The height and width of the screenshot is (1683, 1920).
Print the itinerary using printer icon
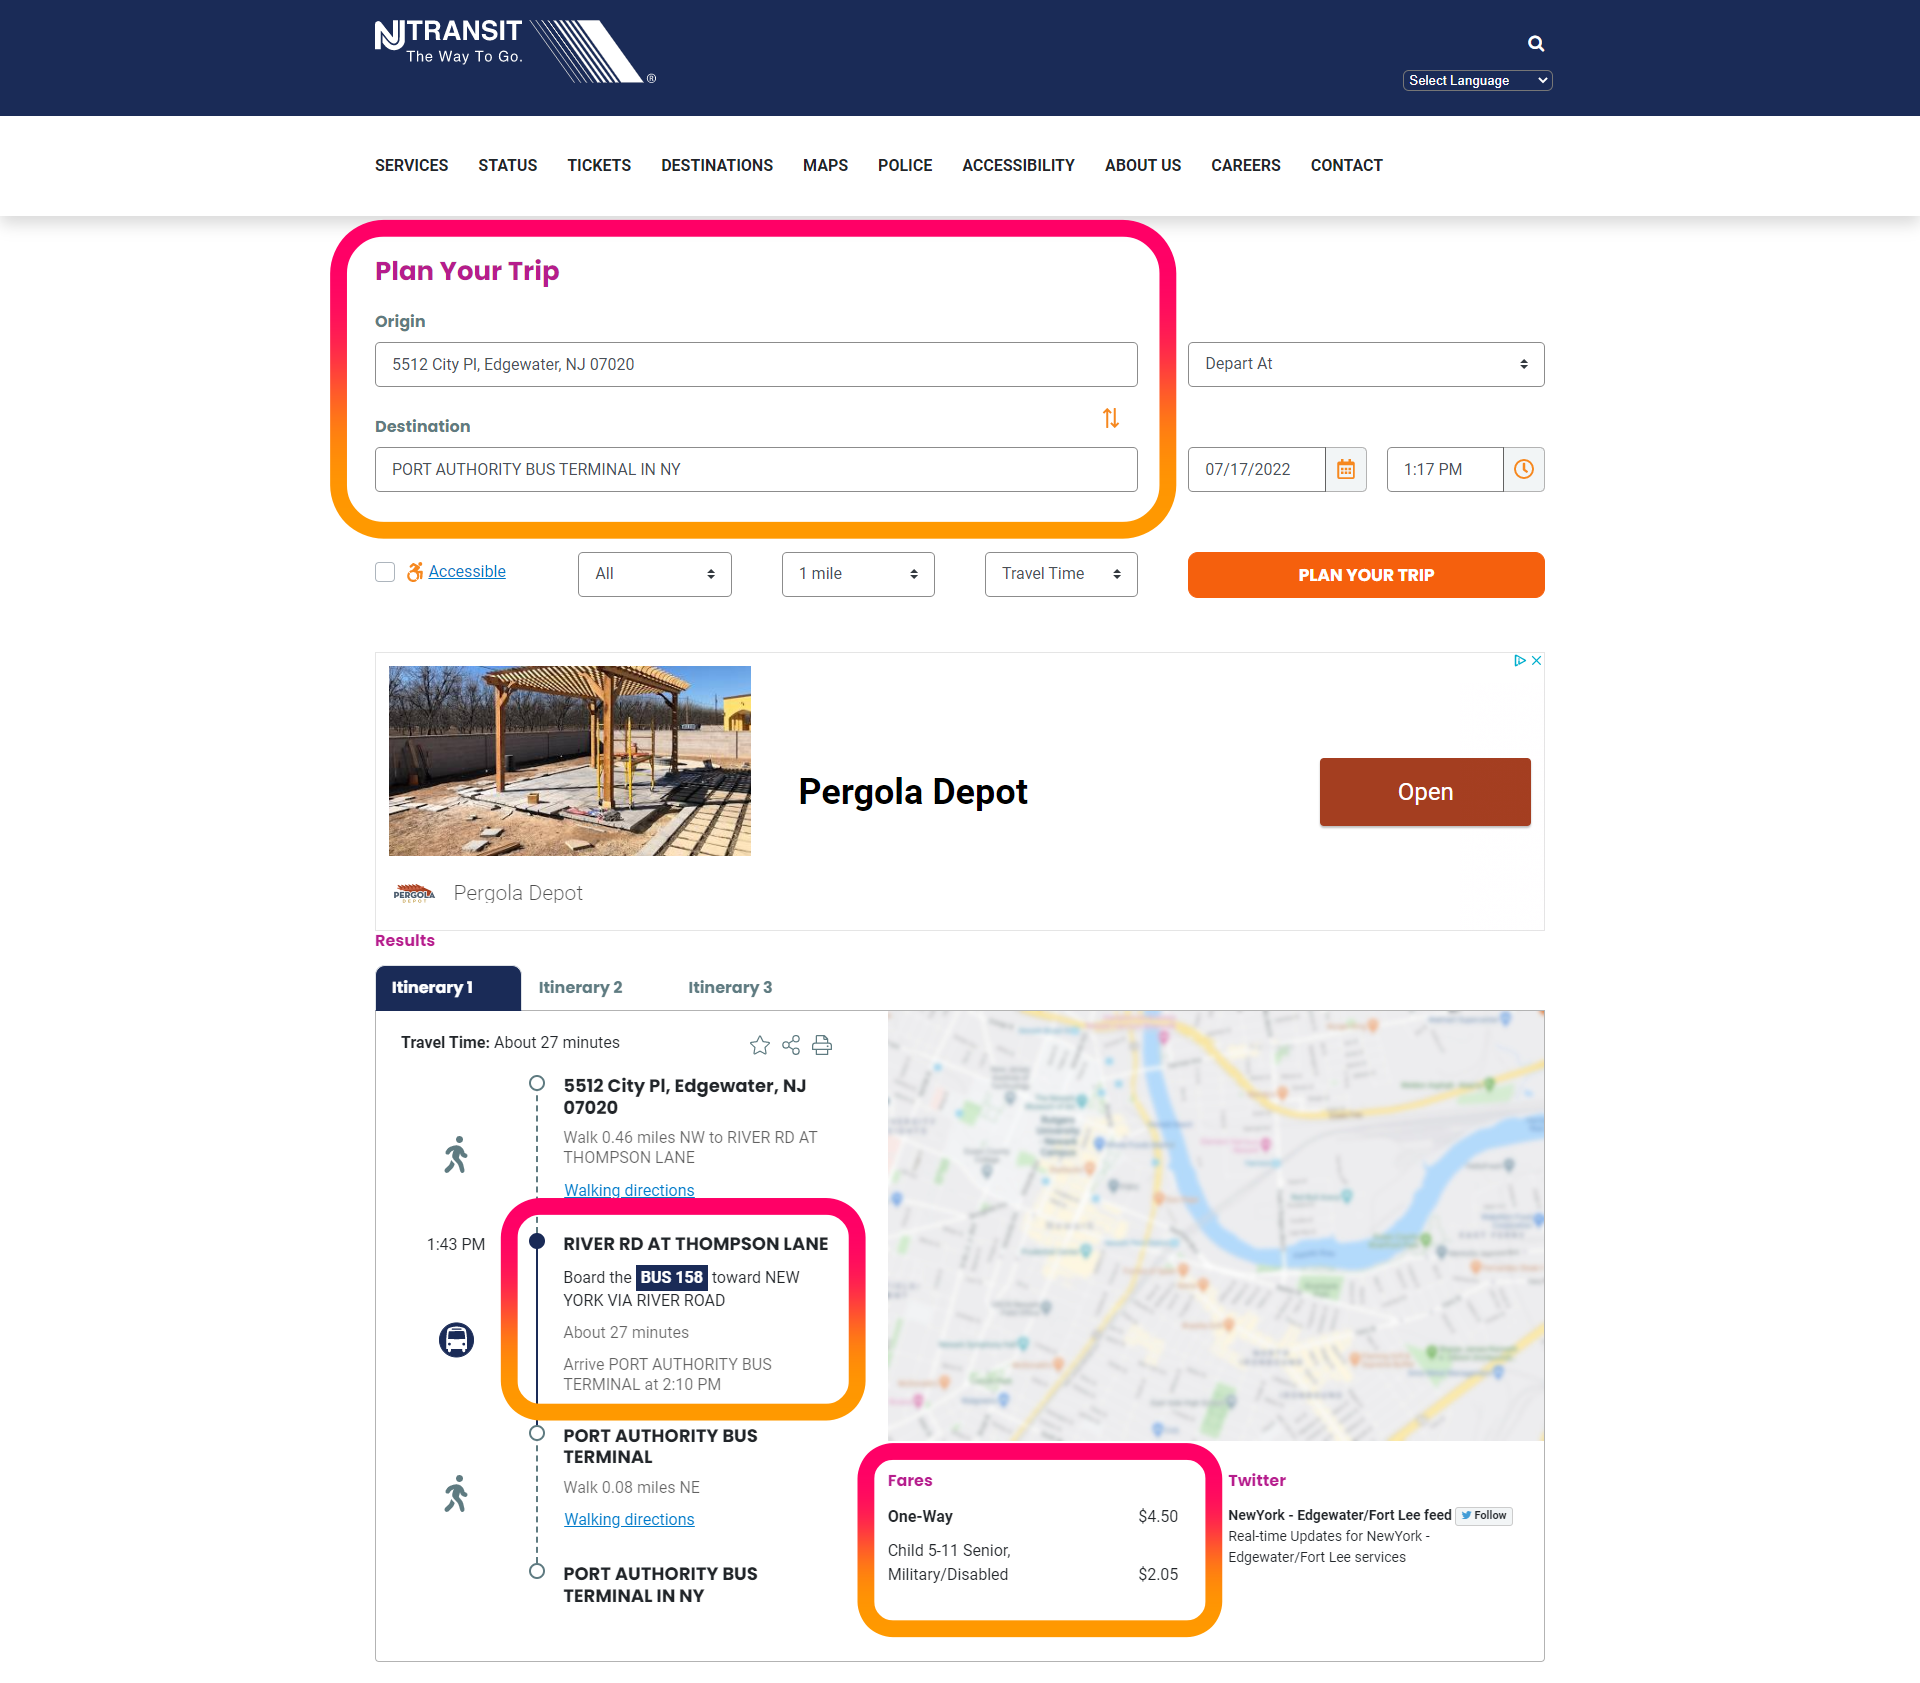coord(822,1045)
